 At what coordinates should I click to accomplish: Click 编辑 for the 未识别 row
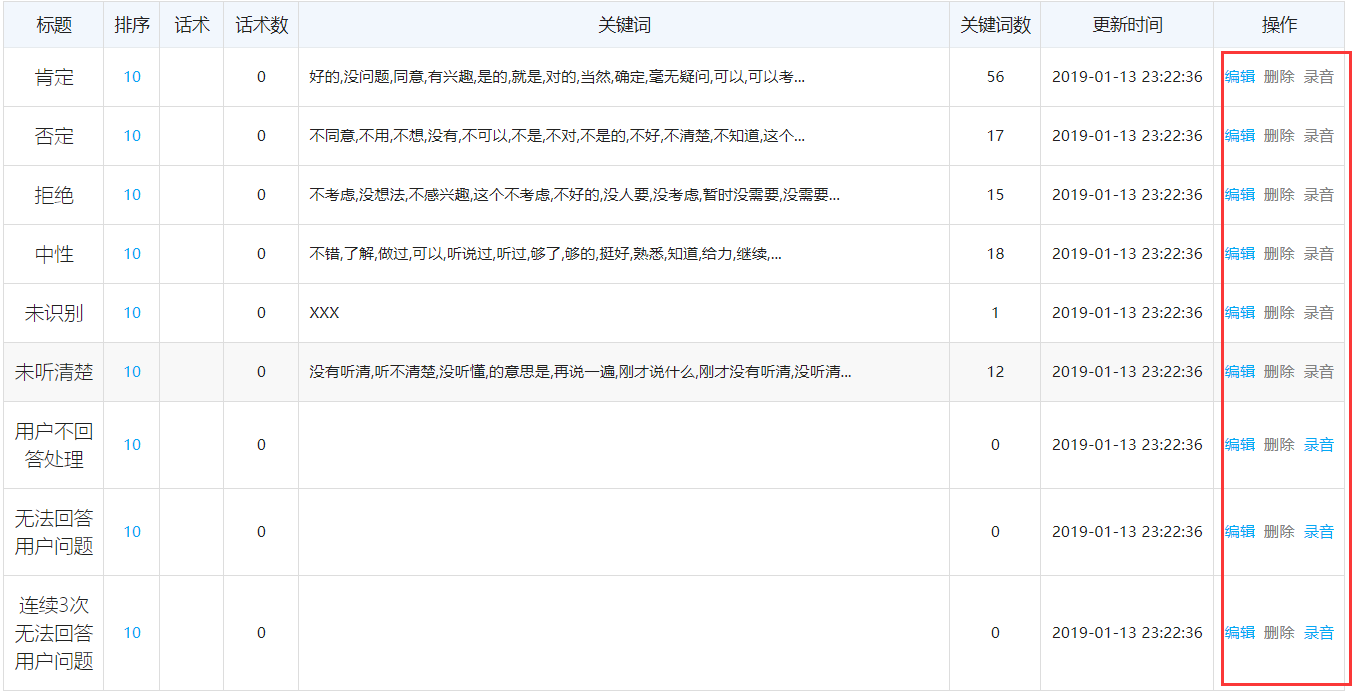click(x=1239, y=313)
